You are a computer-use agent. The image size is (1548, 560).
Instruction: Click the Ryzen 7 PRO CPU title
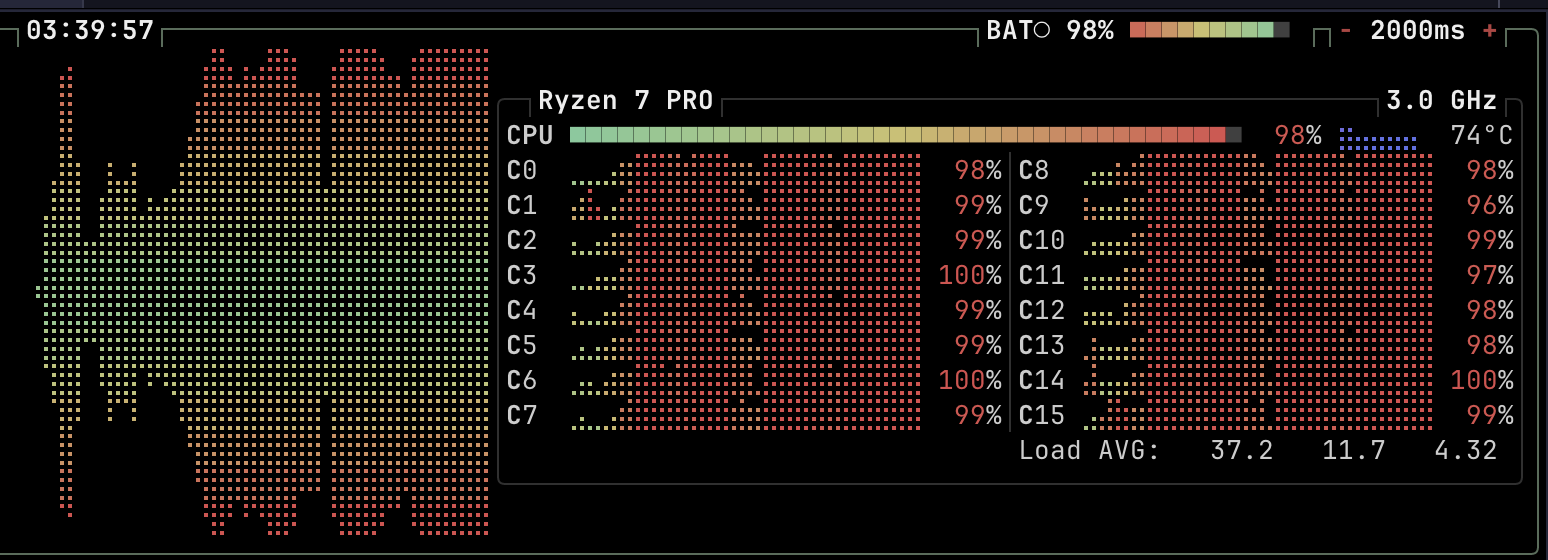point(625,101)
